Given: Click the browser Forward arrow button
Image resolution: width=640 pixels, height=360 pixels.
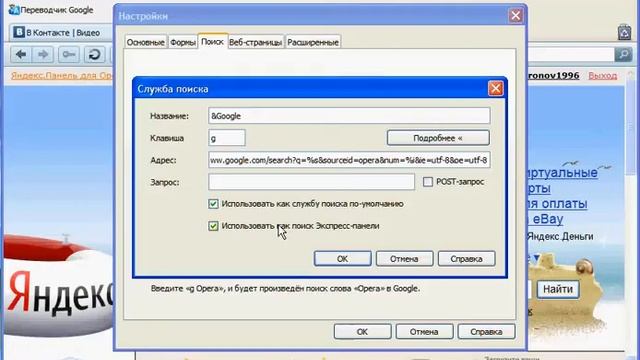Looking at the screenshot, I should (x=43, y=55).
